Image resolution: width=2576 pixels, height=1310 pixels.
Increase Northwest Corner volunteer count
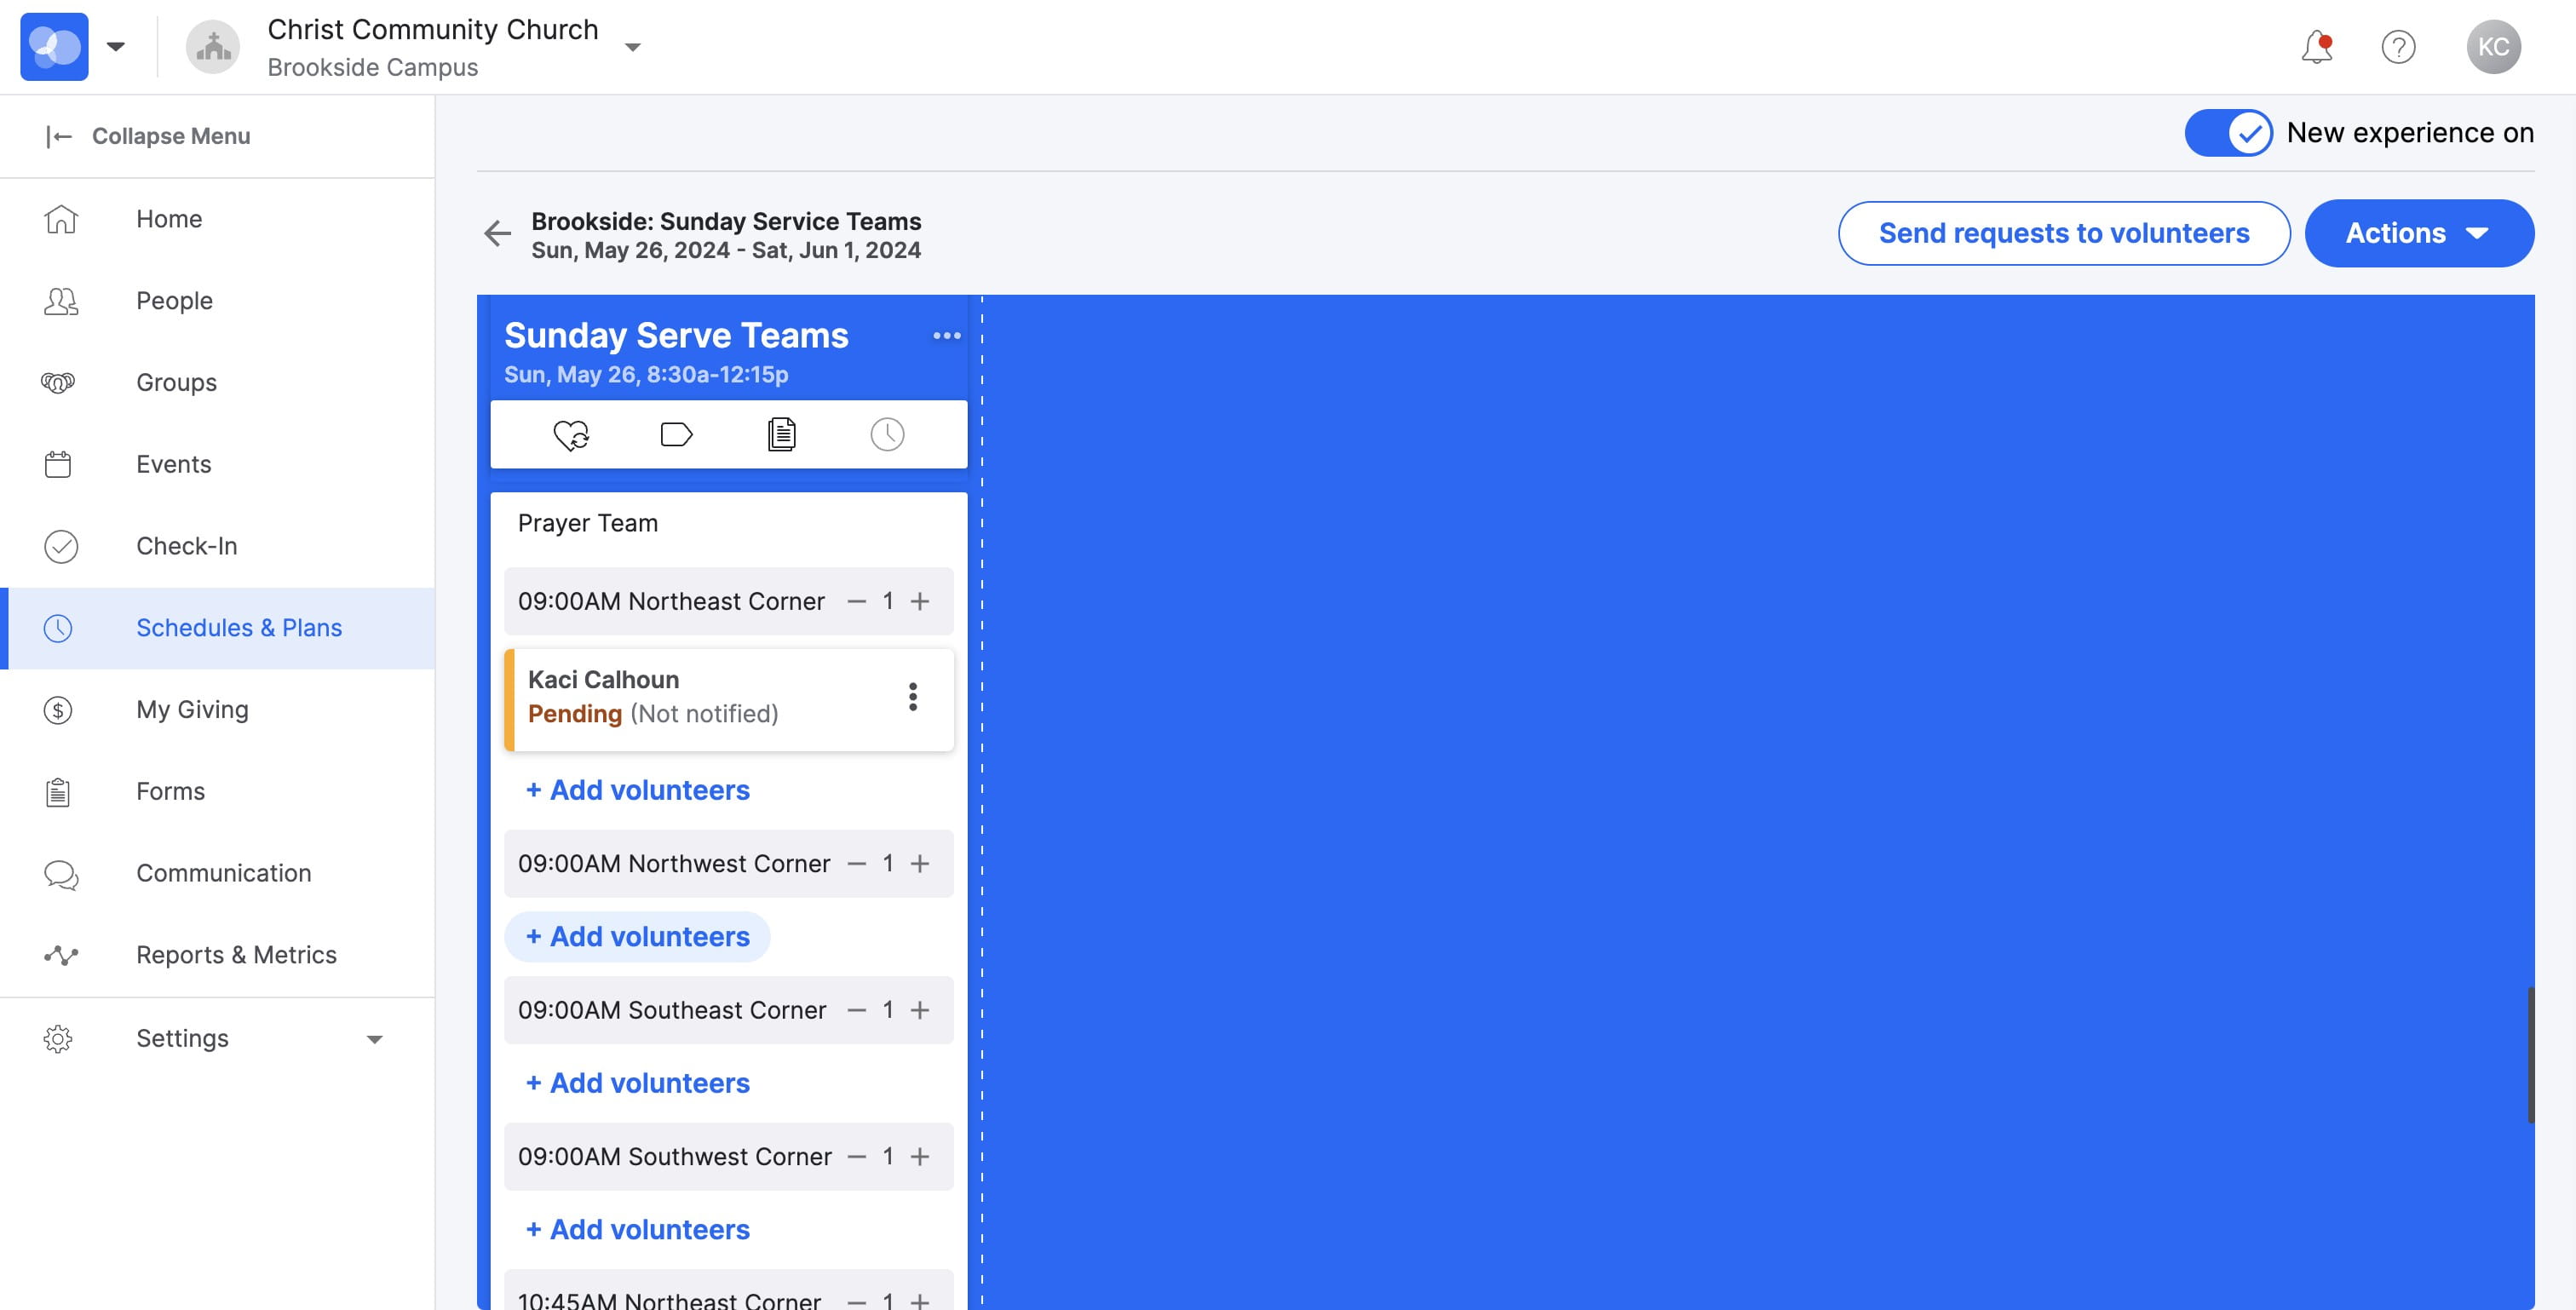tap(919, 864)
